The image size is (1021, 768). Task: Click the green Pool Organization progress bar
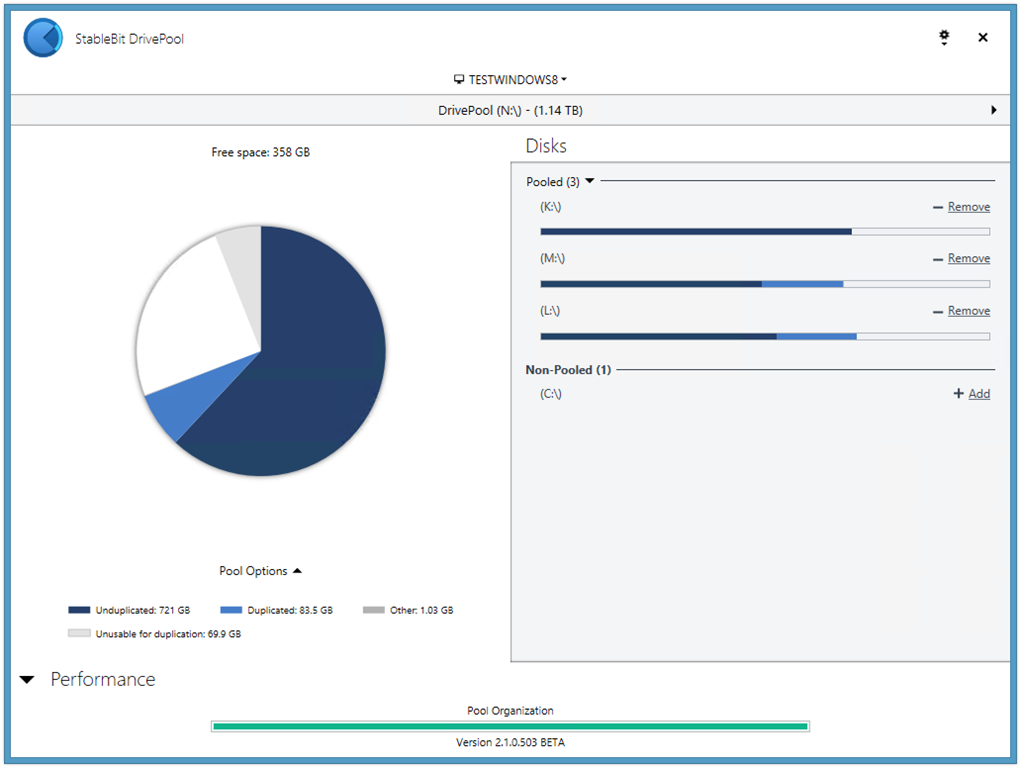(510, 726)
